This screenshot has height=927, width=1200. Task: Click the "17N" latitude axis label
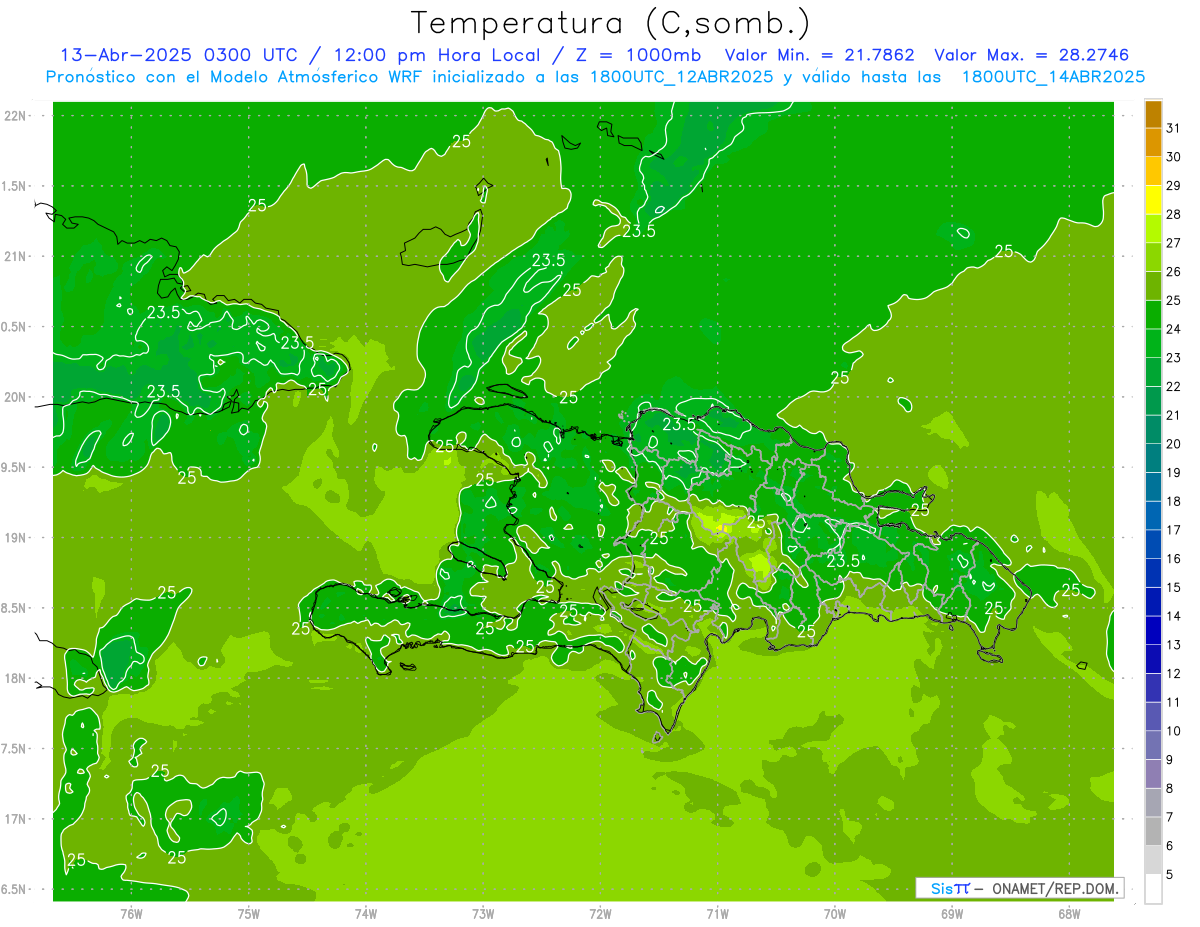coord(16,819)
